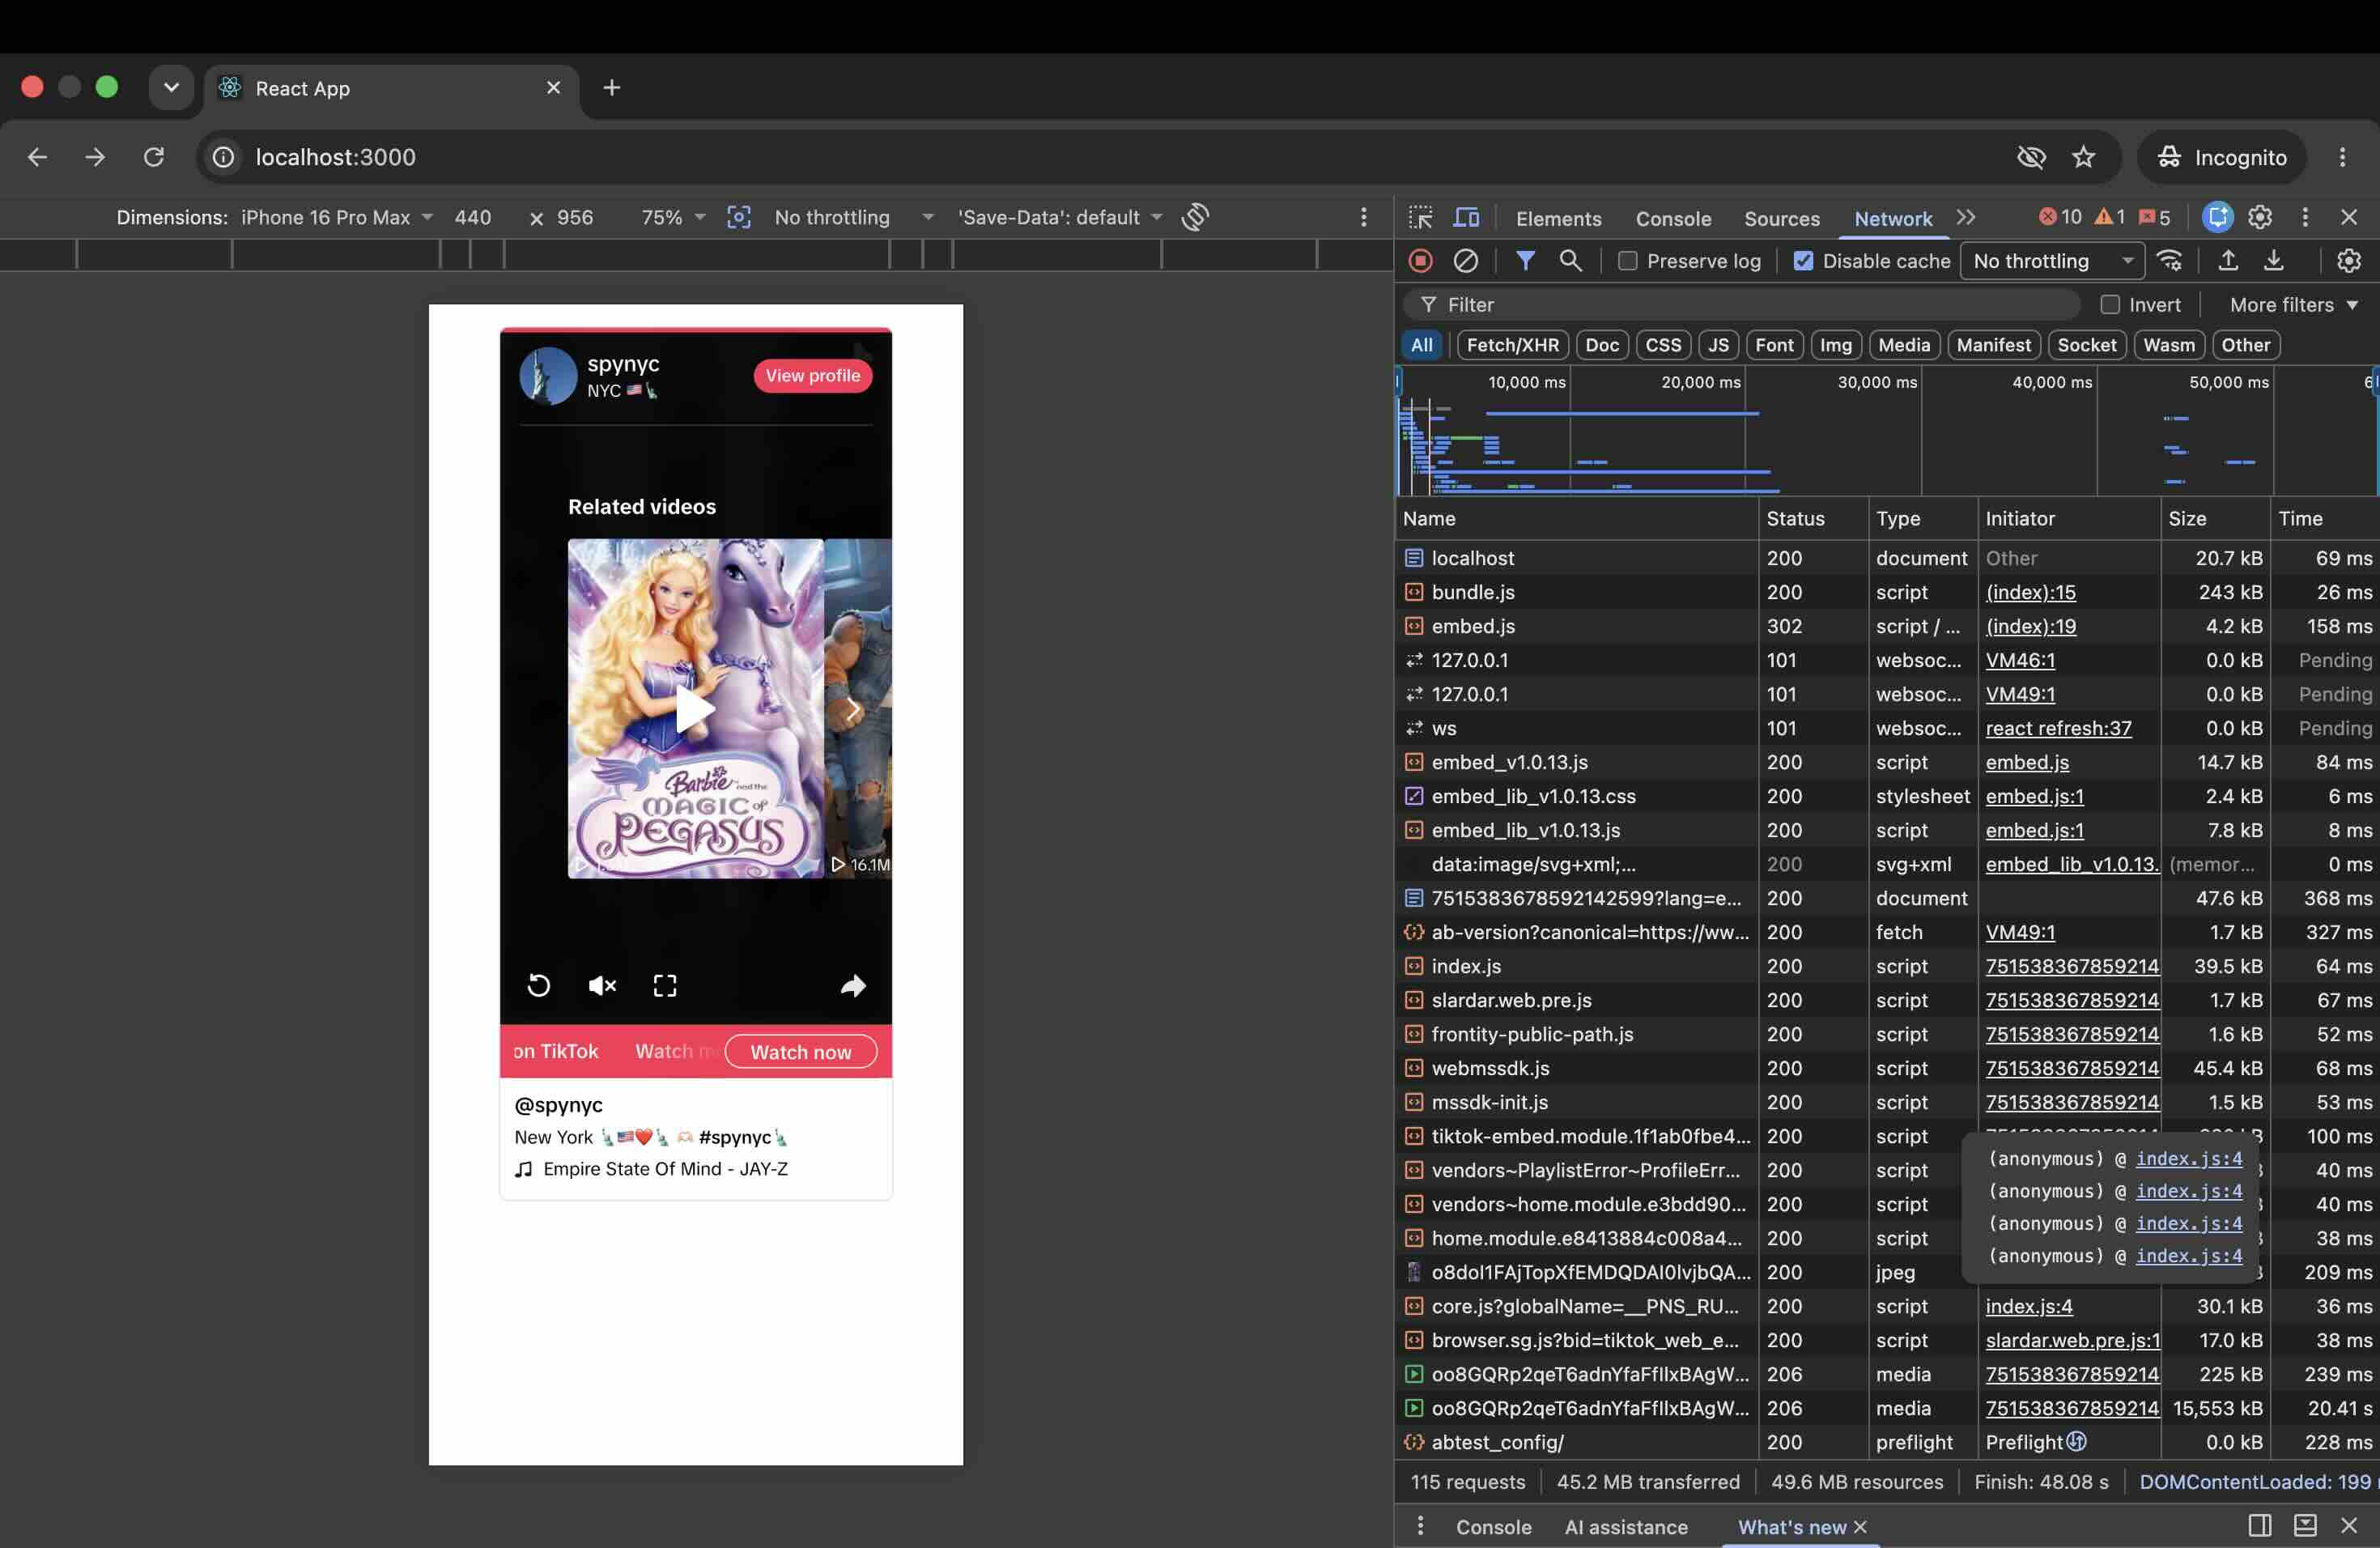Open the @spynyc link
The image size is (2380, 1548).
558,1105
